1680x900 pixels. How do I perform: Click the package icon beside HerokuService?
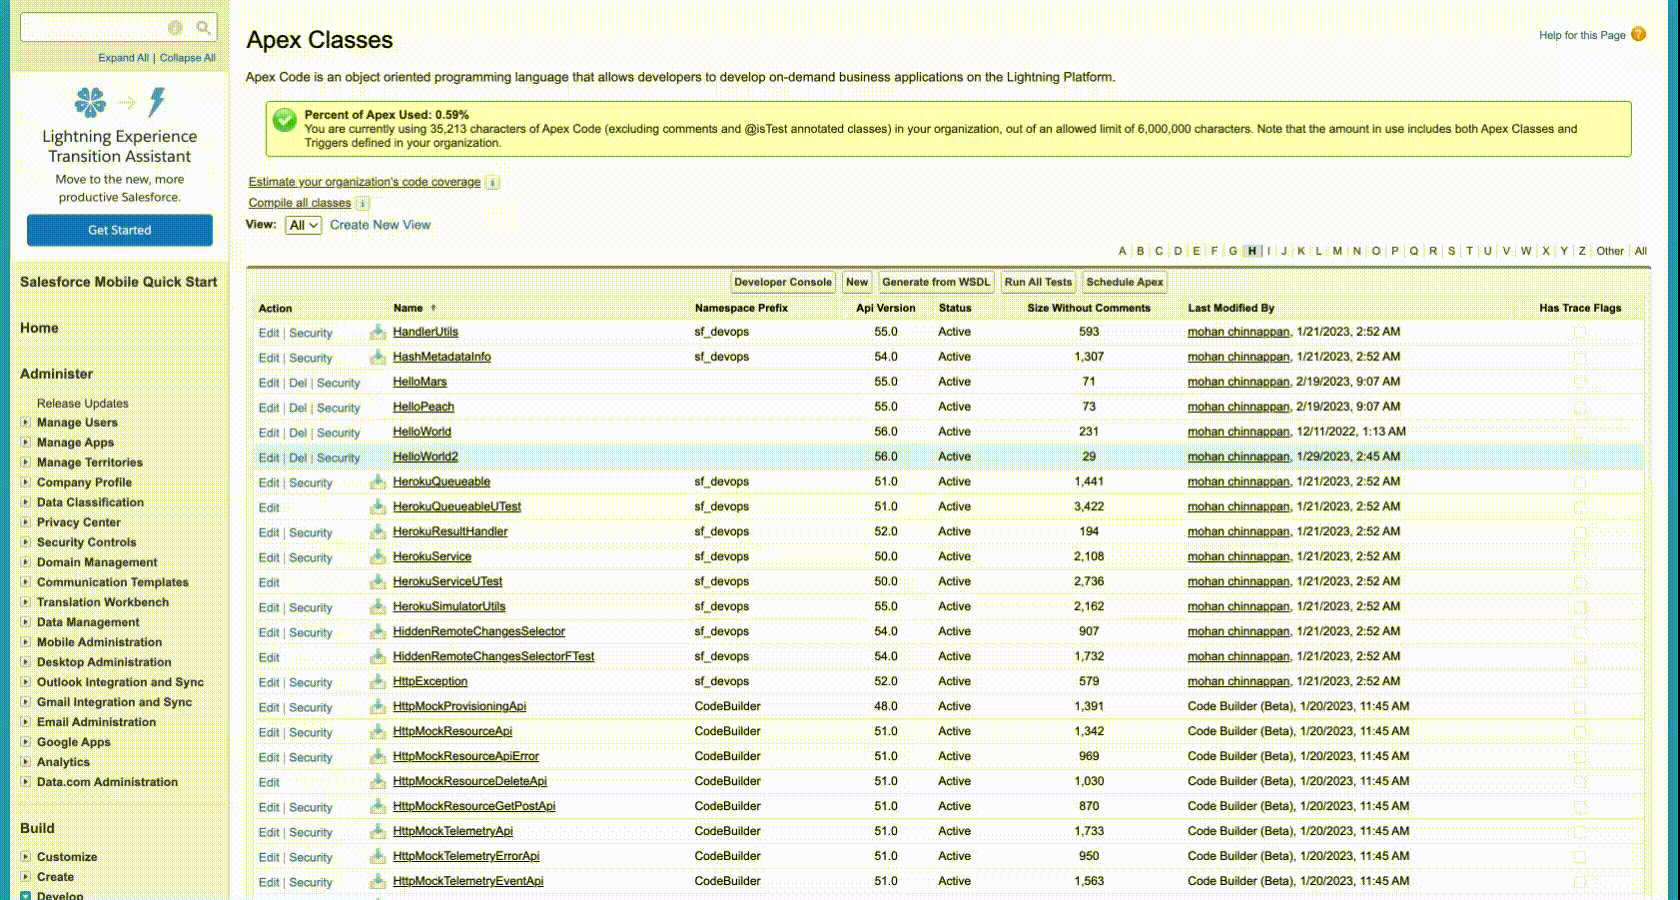(378, 556)
